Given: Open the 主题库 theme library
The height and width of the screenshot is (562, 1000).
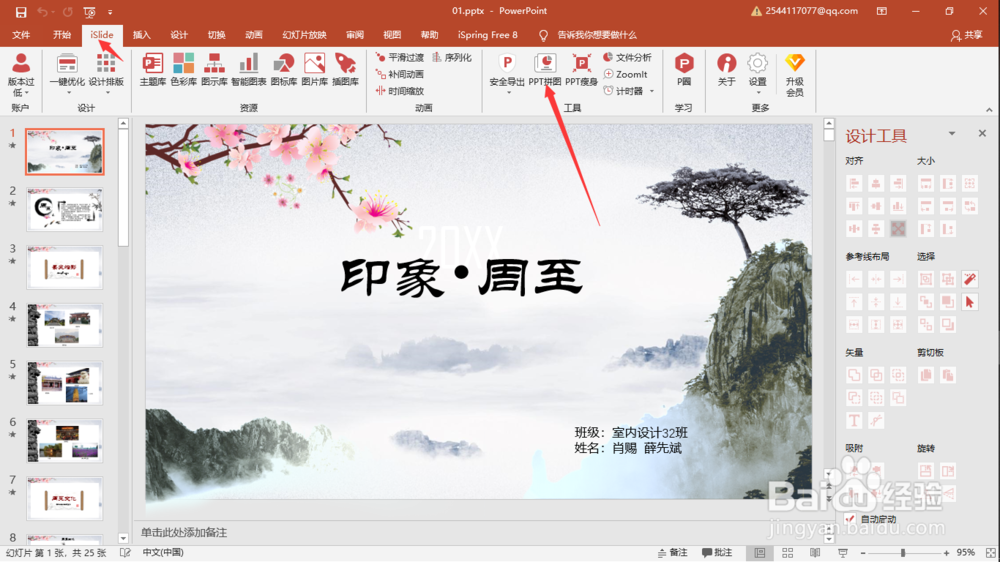Looking at the screenshot, I should pyautogui.click(x=152, y=69).
